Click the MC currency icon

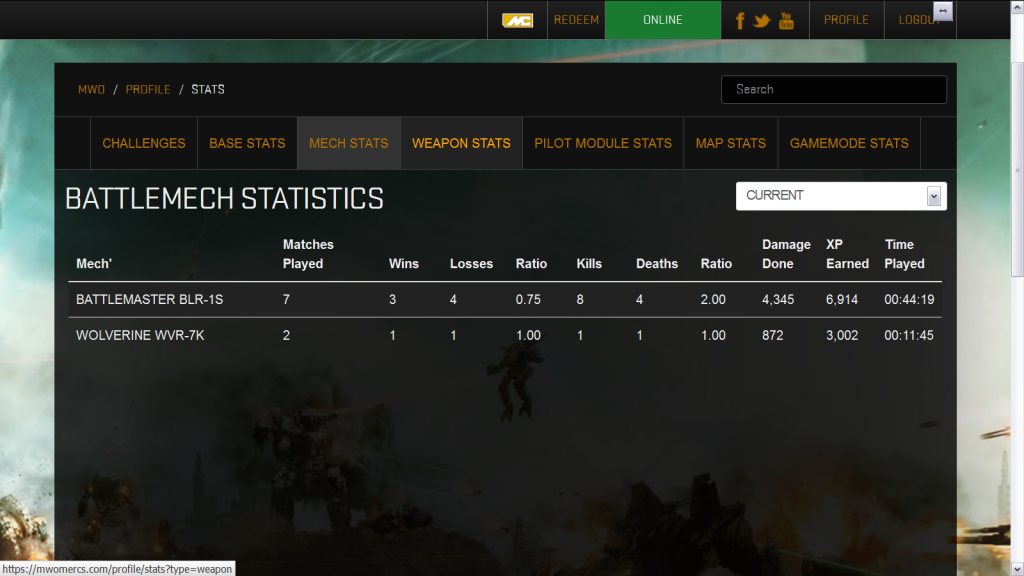click(517, 20)
